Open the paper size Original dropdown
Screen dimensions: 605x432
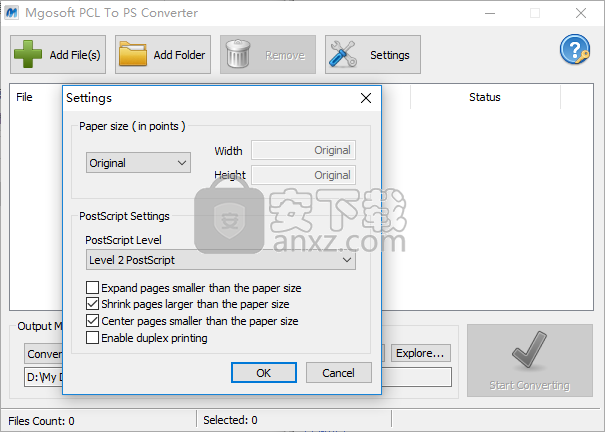tap(138, 162)
